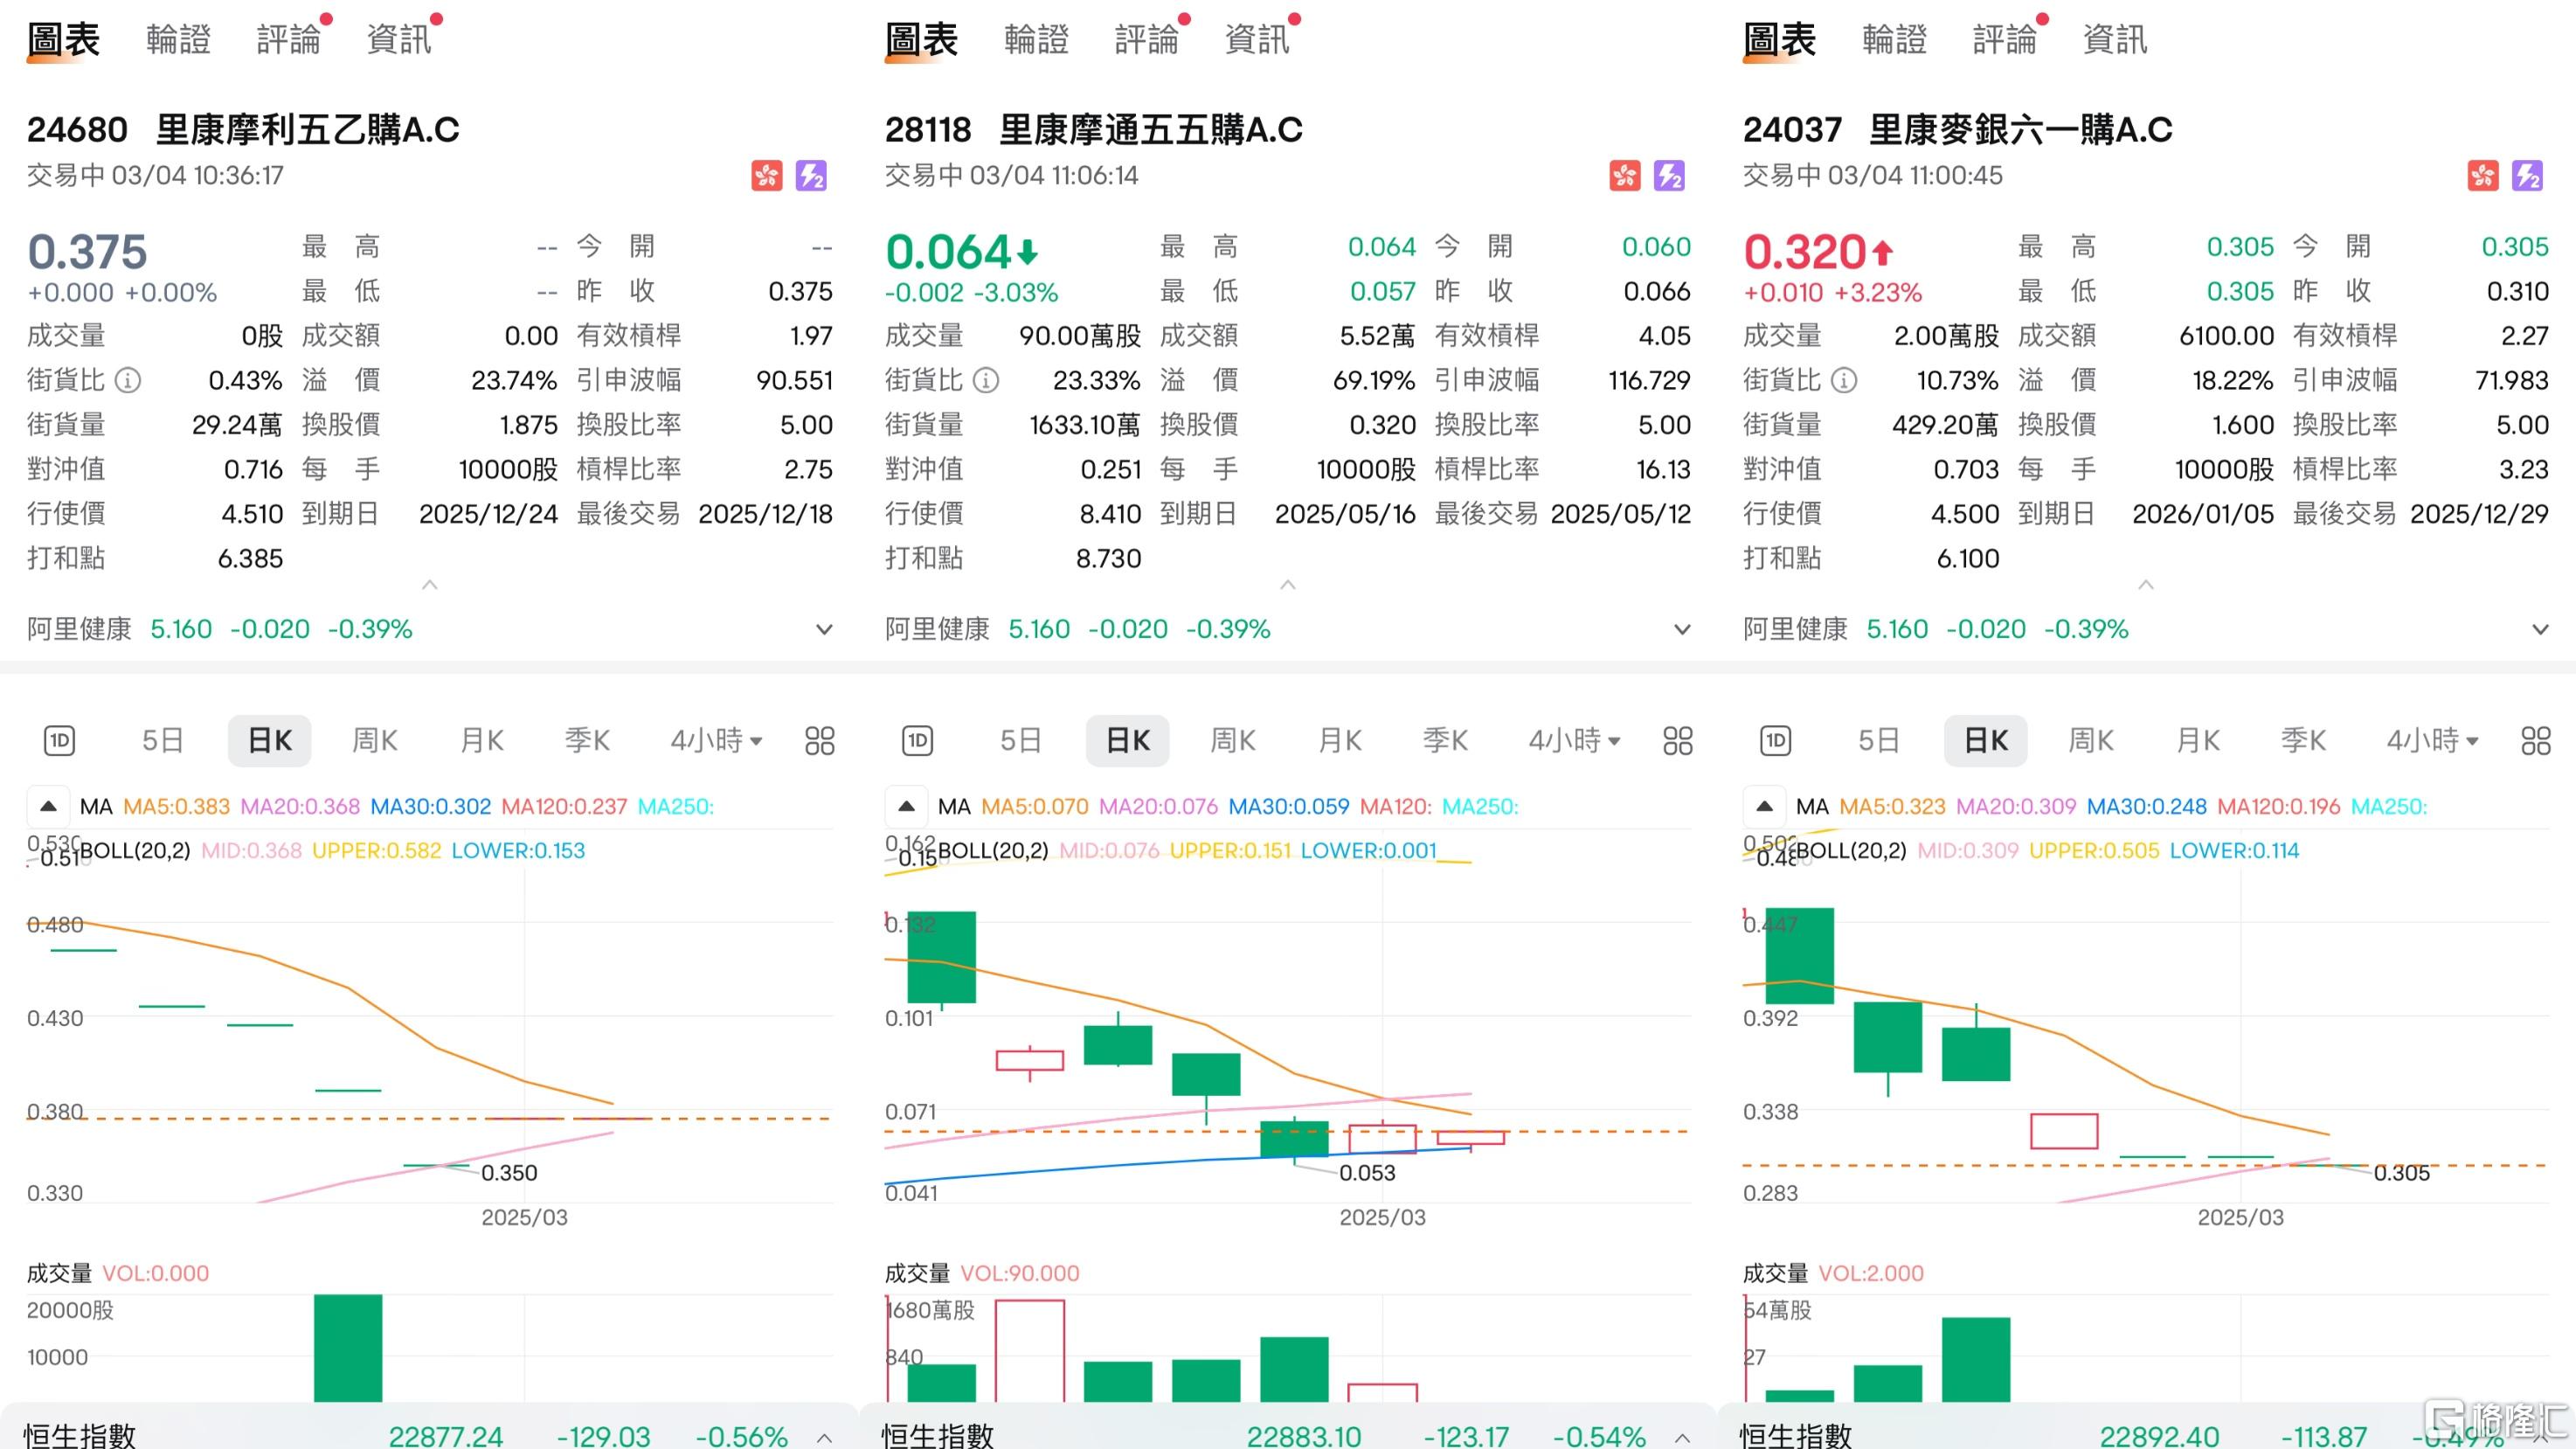Open 4小時 timeframe dropdown in 24037 chart

coord(2432,741)
